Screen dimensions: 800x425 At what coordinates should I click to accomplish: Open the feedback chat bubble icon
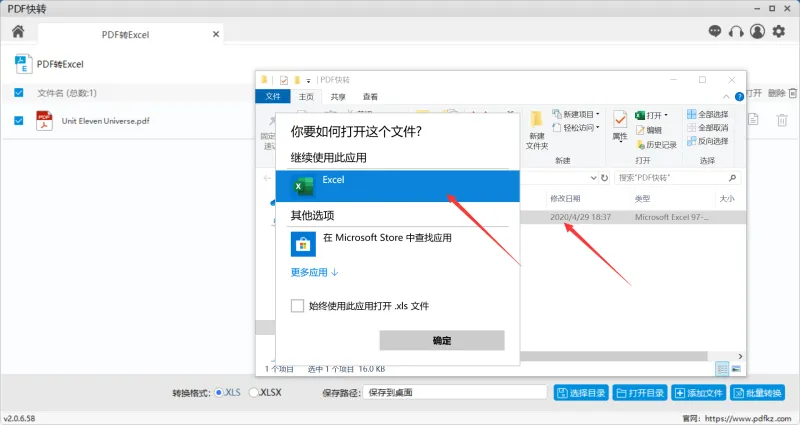(x=715, y=32)
